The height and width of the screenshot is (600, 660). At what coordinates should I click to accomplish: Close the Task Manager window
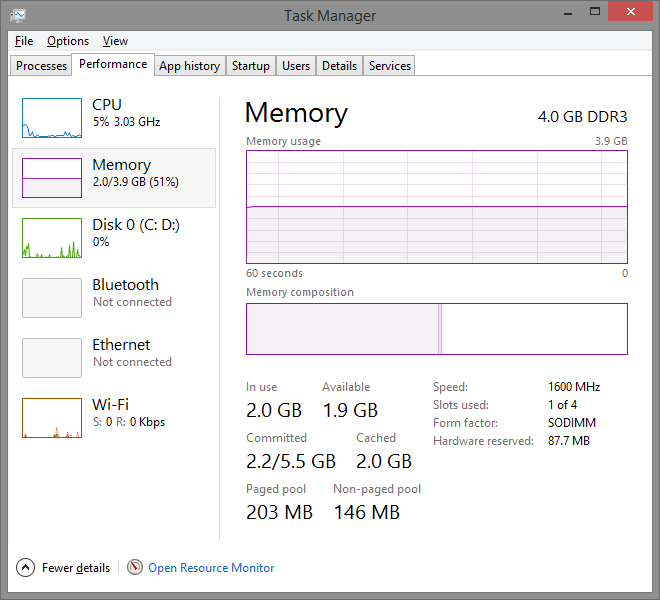[x=630, y=11]
